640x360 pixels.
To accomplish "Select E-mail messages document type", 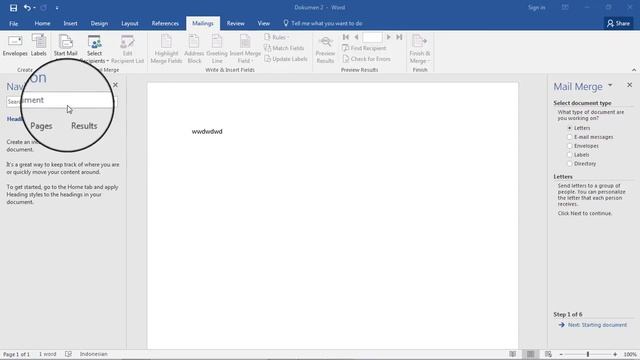I will pyautogui.click(x=570, y=137).
